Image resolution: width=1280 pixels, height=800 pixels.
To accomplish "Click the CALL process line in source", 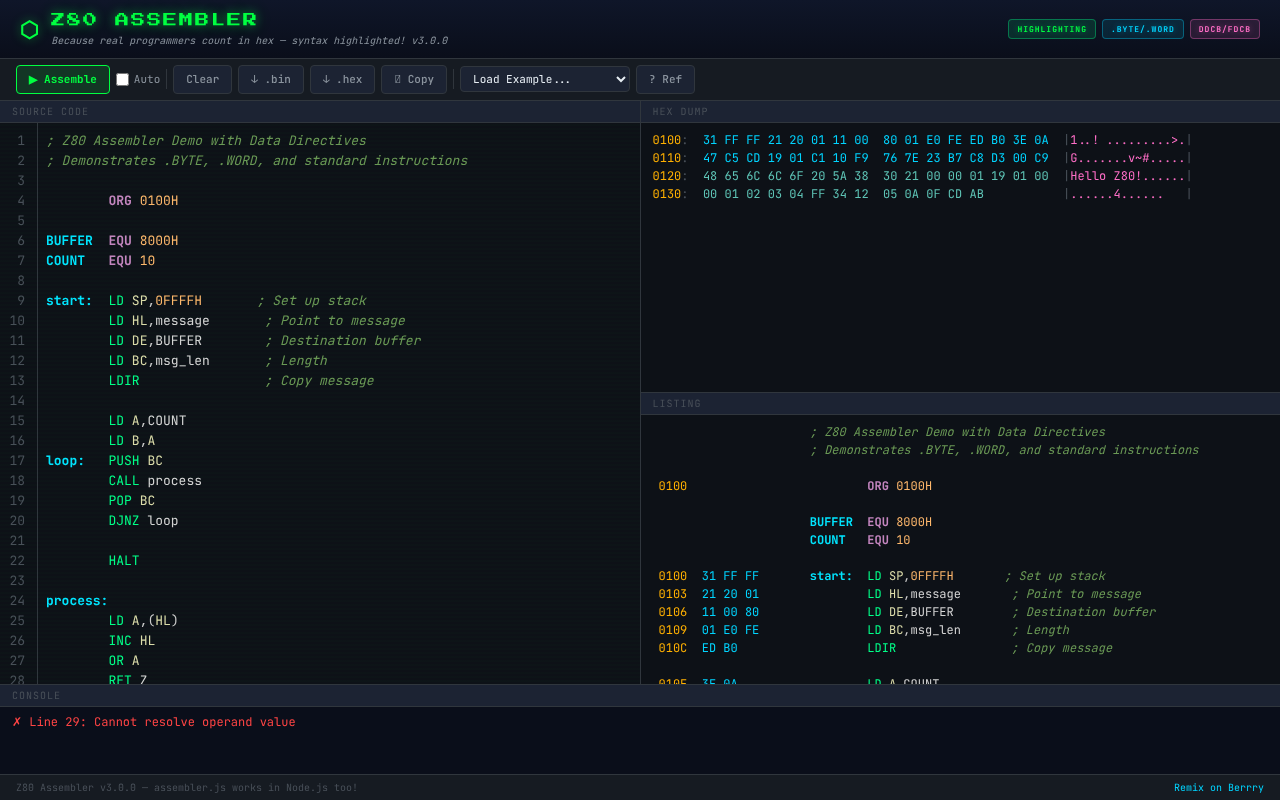I will (155, 481).
